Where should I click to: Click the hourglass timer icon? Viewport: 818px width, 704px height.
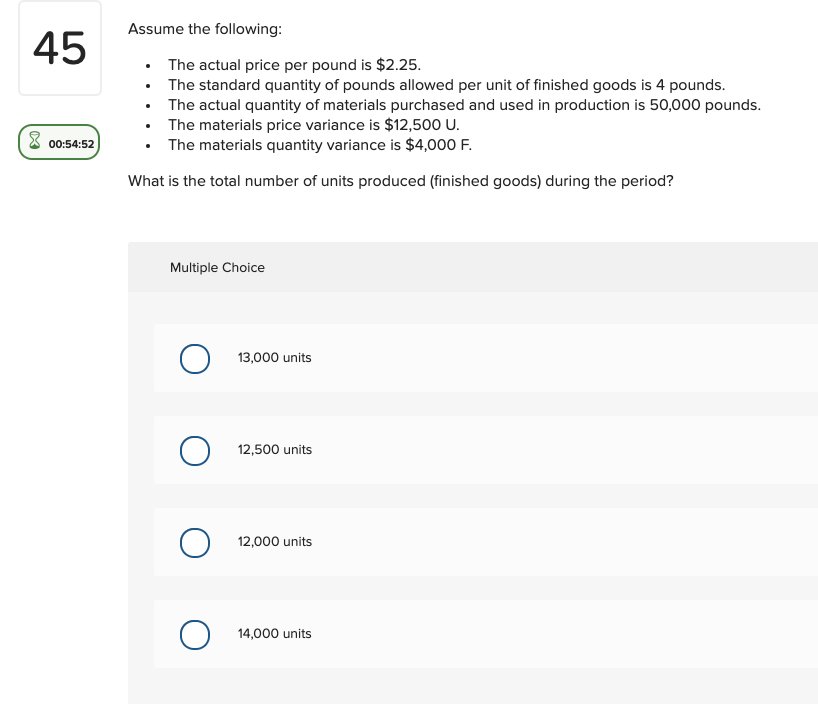(x=36, y=141)
